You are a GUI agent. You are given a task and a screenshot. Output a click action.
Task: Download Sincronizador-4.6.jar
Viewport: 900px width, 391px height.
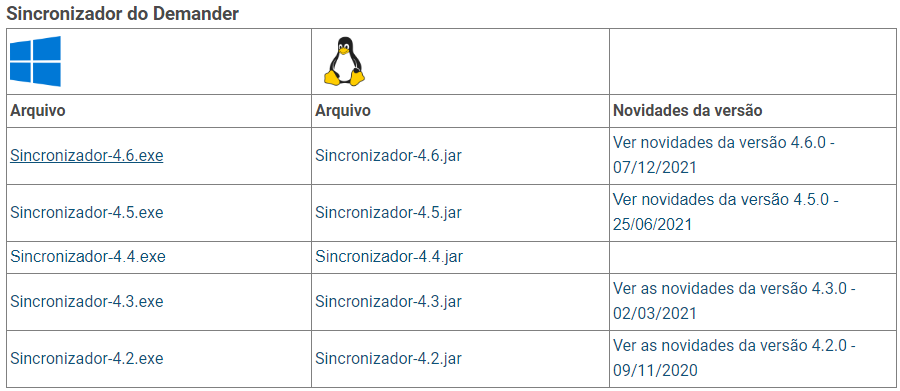click(x=389, y=156)
